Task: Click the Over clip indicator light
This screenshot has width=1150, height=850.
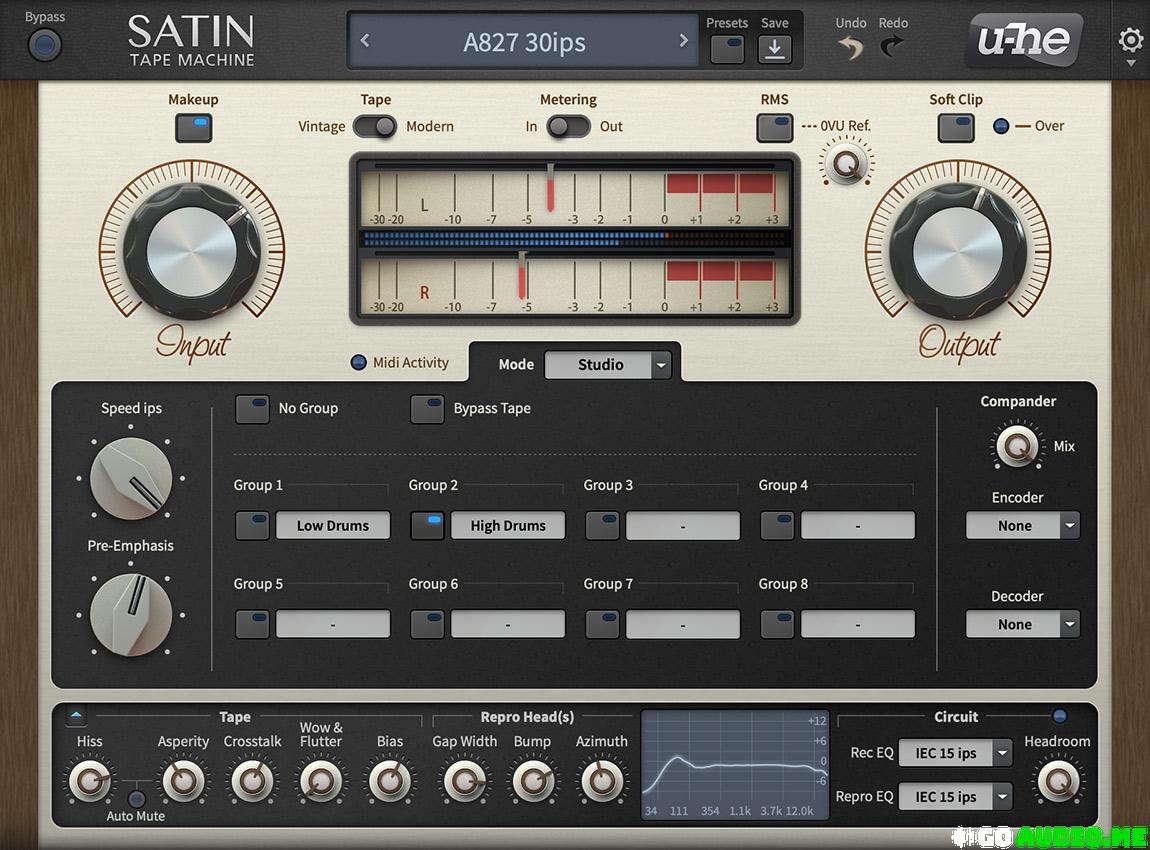Action: (x=1001, y=126)
